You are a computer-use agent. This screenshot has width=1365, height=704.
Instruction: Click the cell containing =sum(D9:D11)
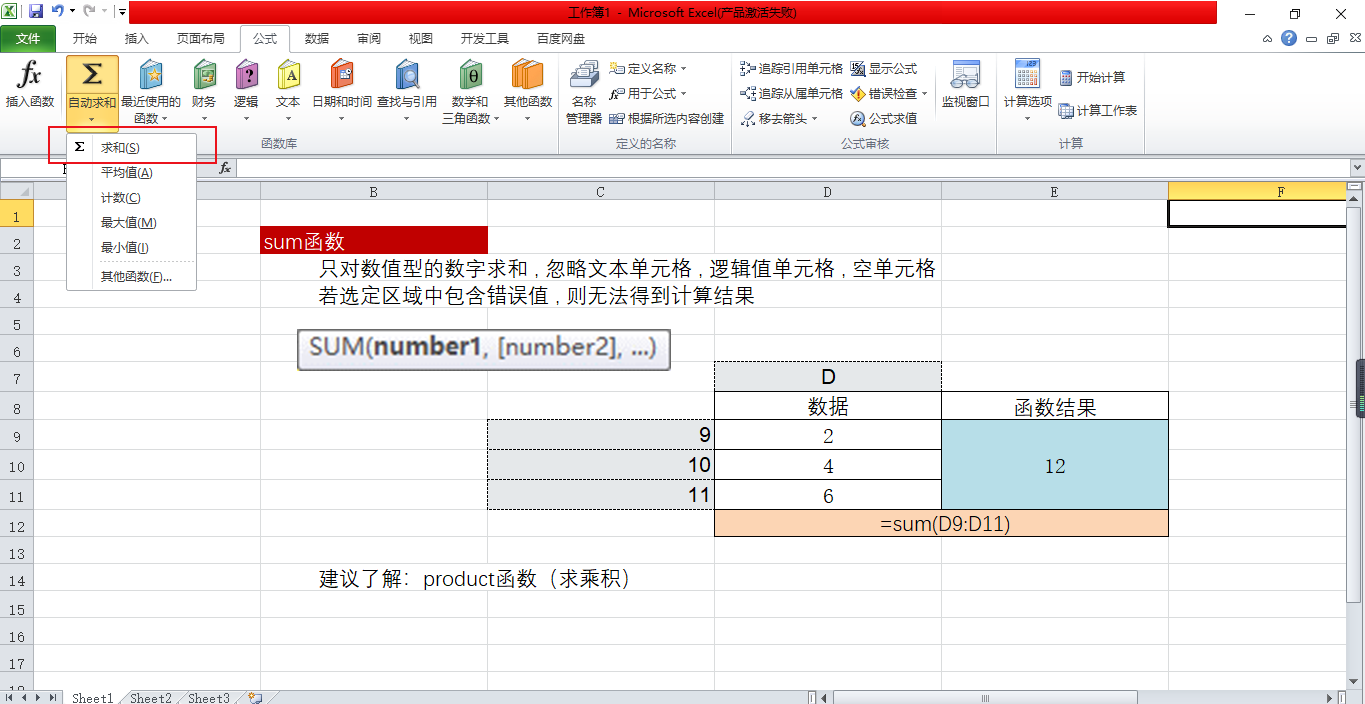(941, 524)
